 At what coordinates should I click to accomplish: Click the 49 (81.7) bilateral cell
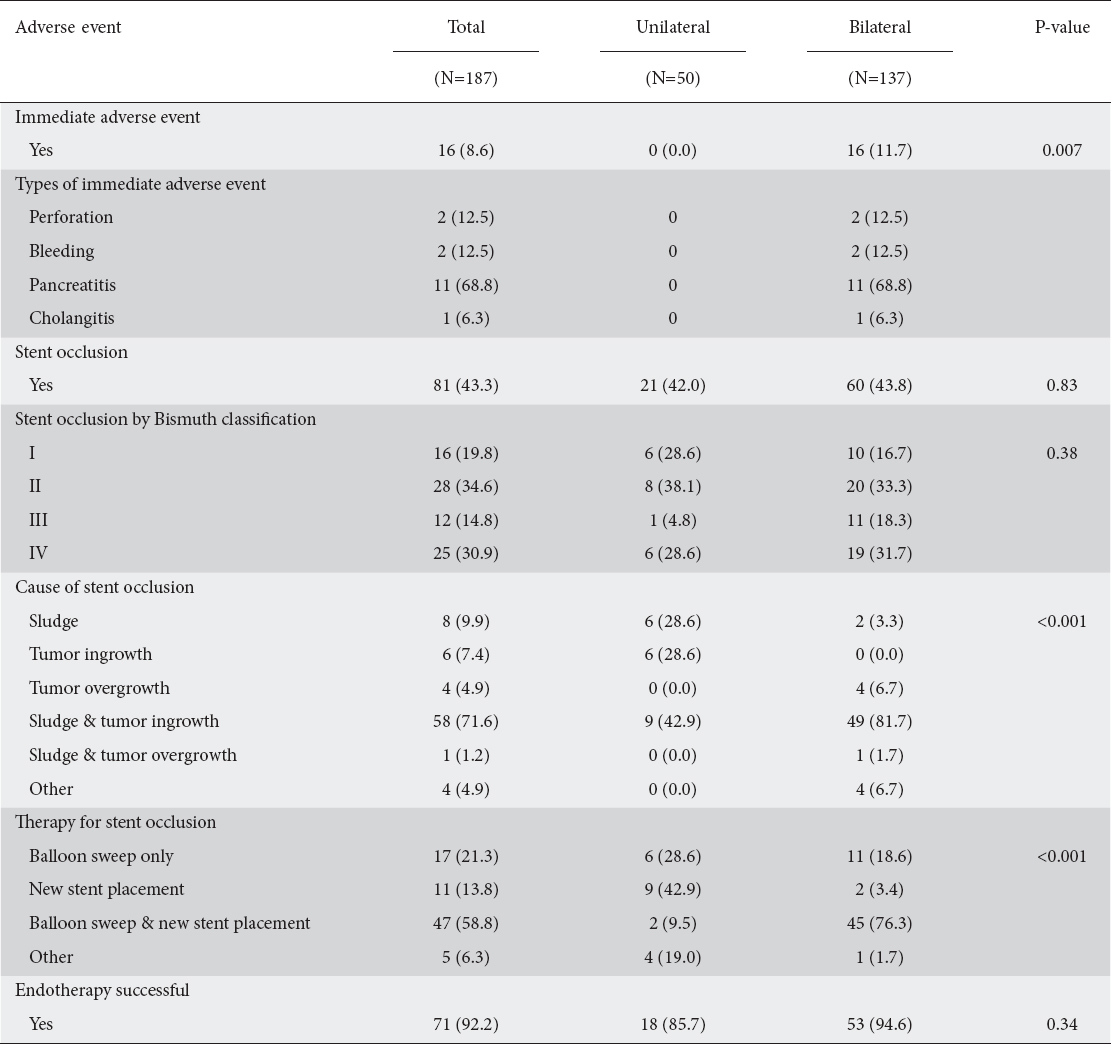click(879, 722)
